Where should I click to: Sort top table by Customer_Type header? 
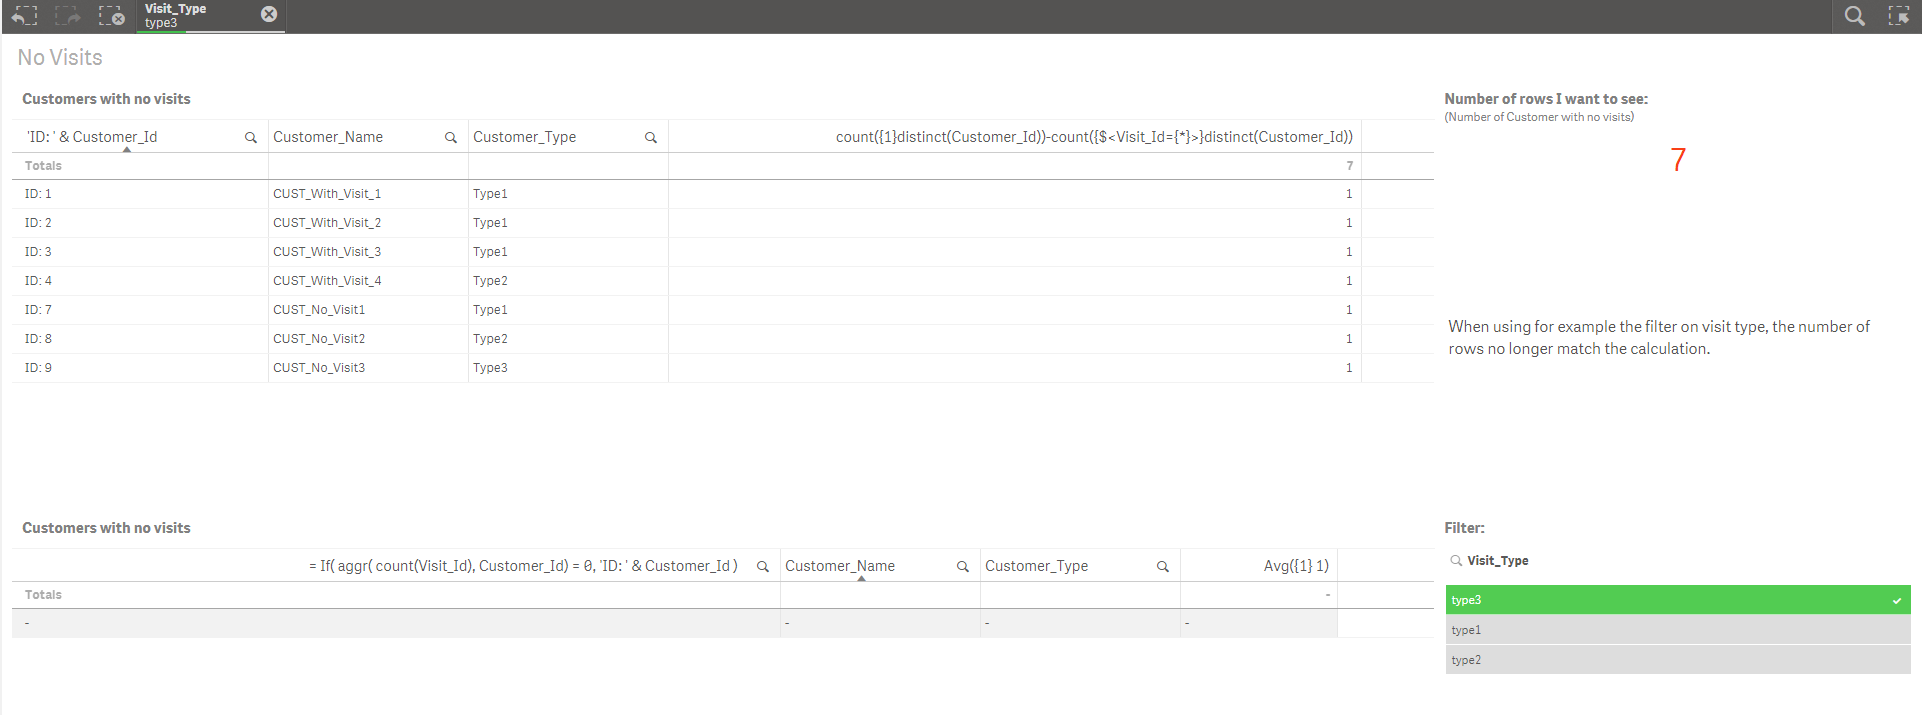pos(524,137)
